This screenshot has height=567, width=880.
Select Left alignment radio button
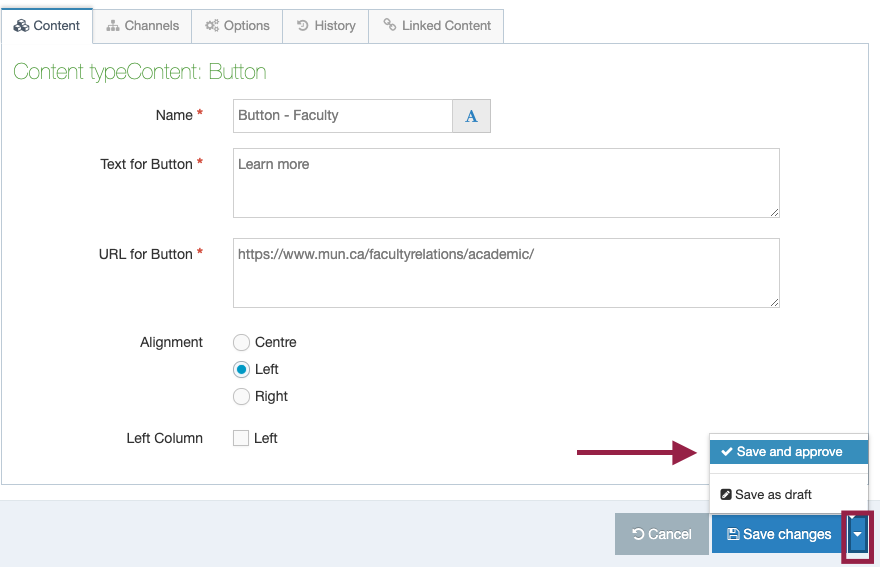(x=241, y=369)
